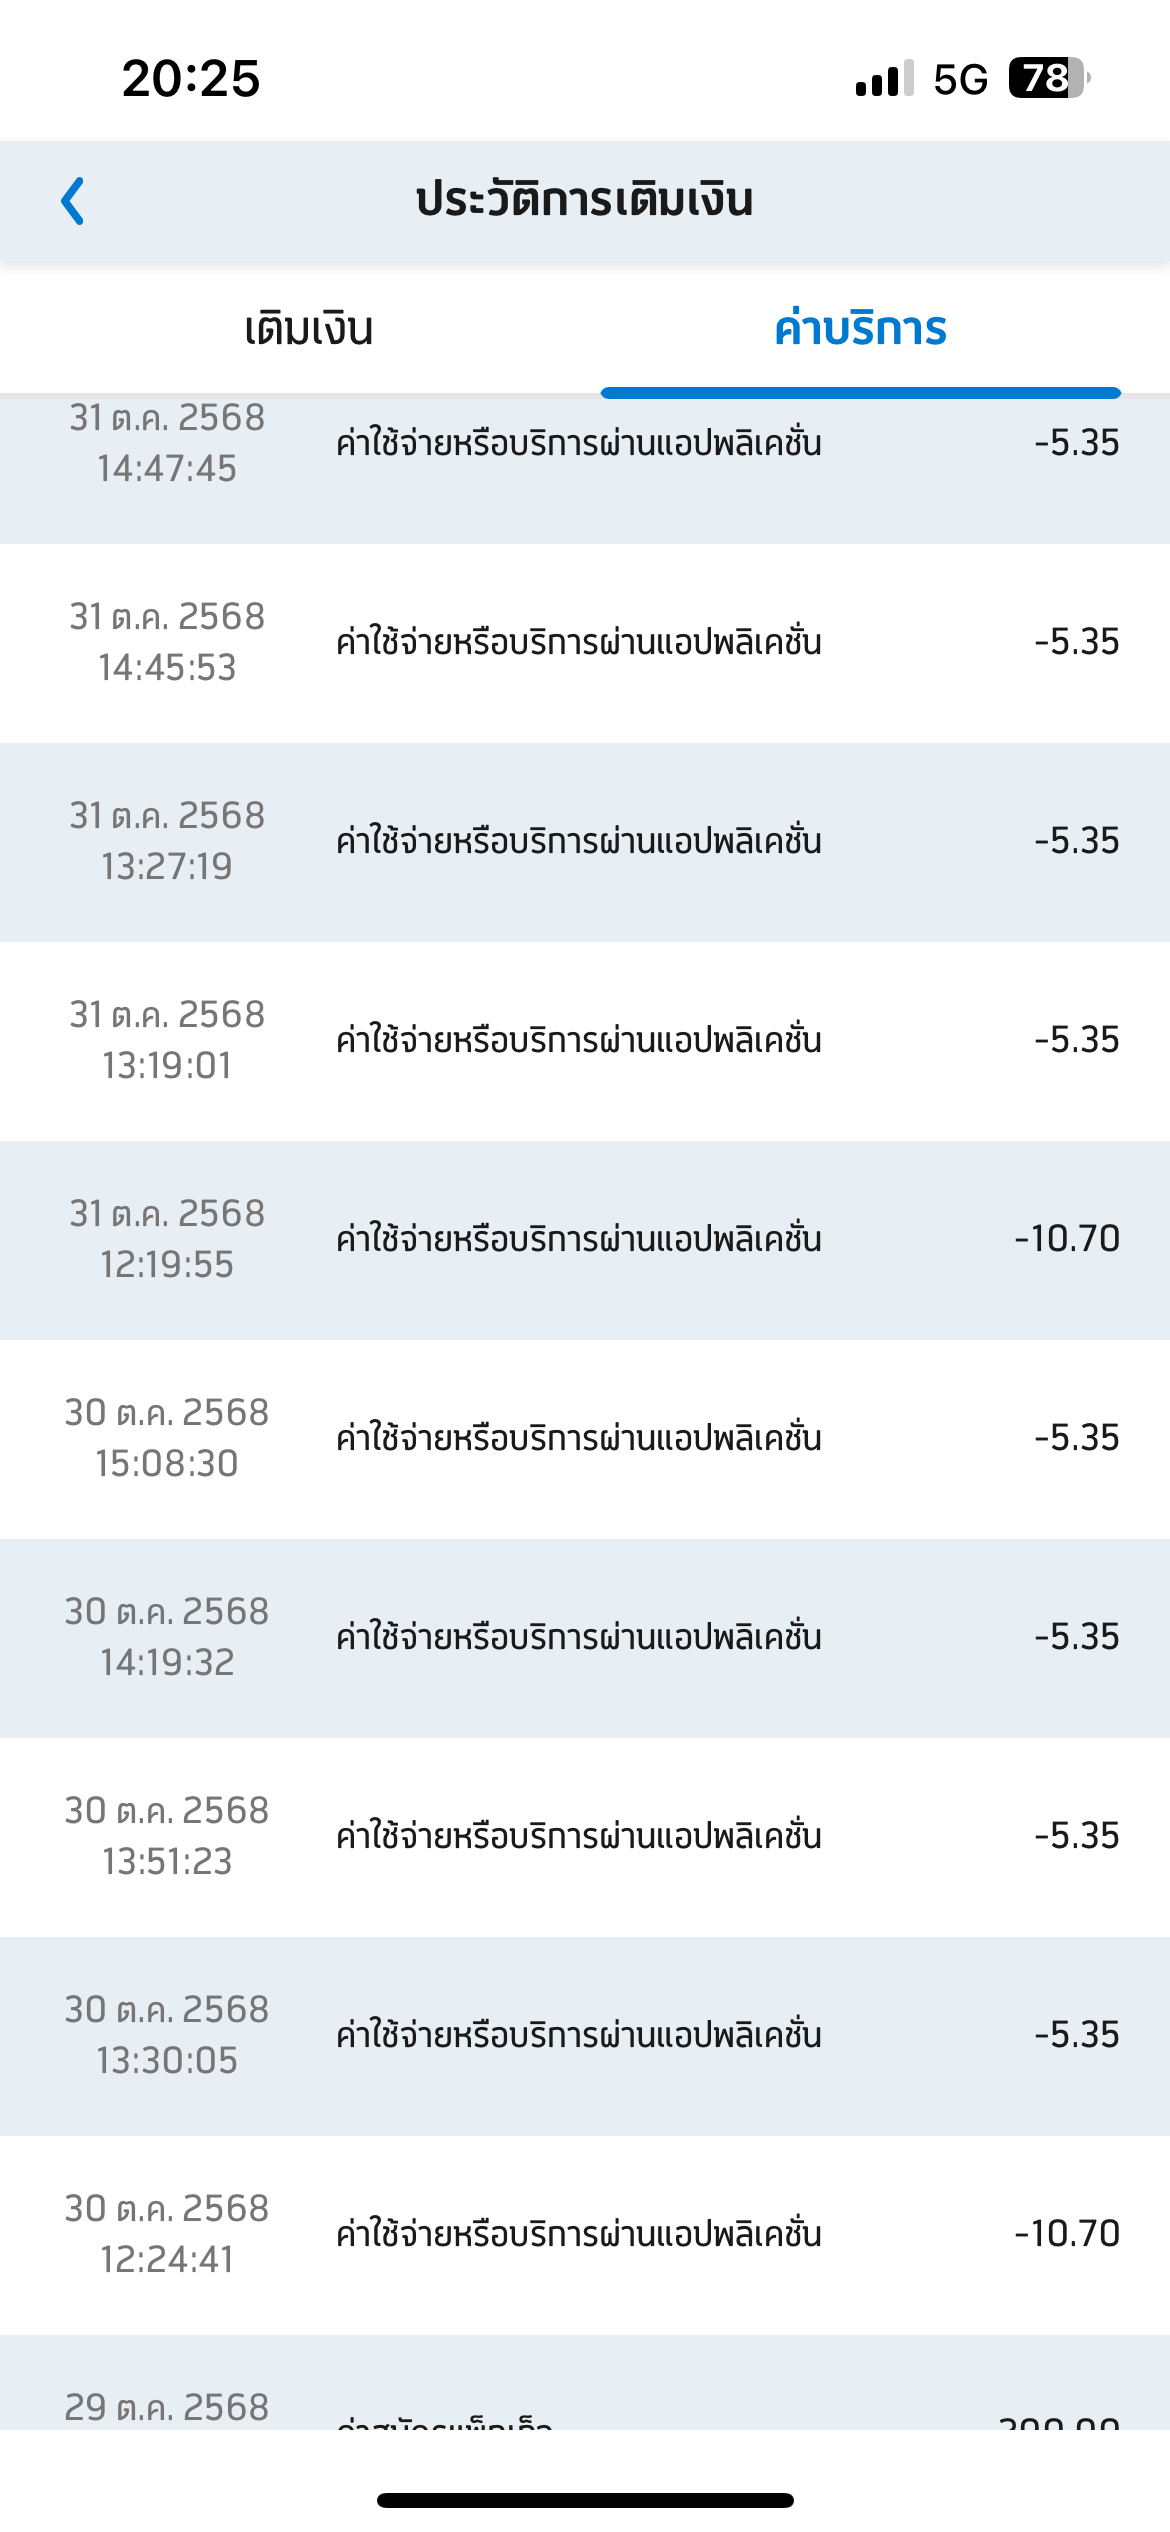This screenshot has height=2532, width=1170.
Task: Tap the 20:25 clock in status bar
Action: pyautogui.click(x=191, y=78)
